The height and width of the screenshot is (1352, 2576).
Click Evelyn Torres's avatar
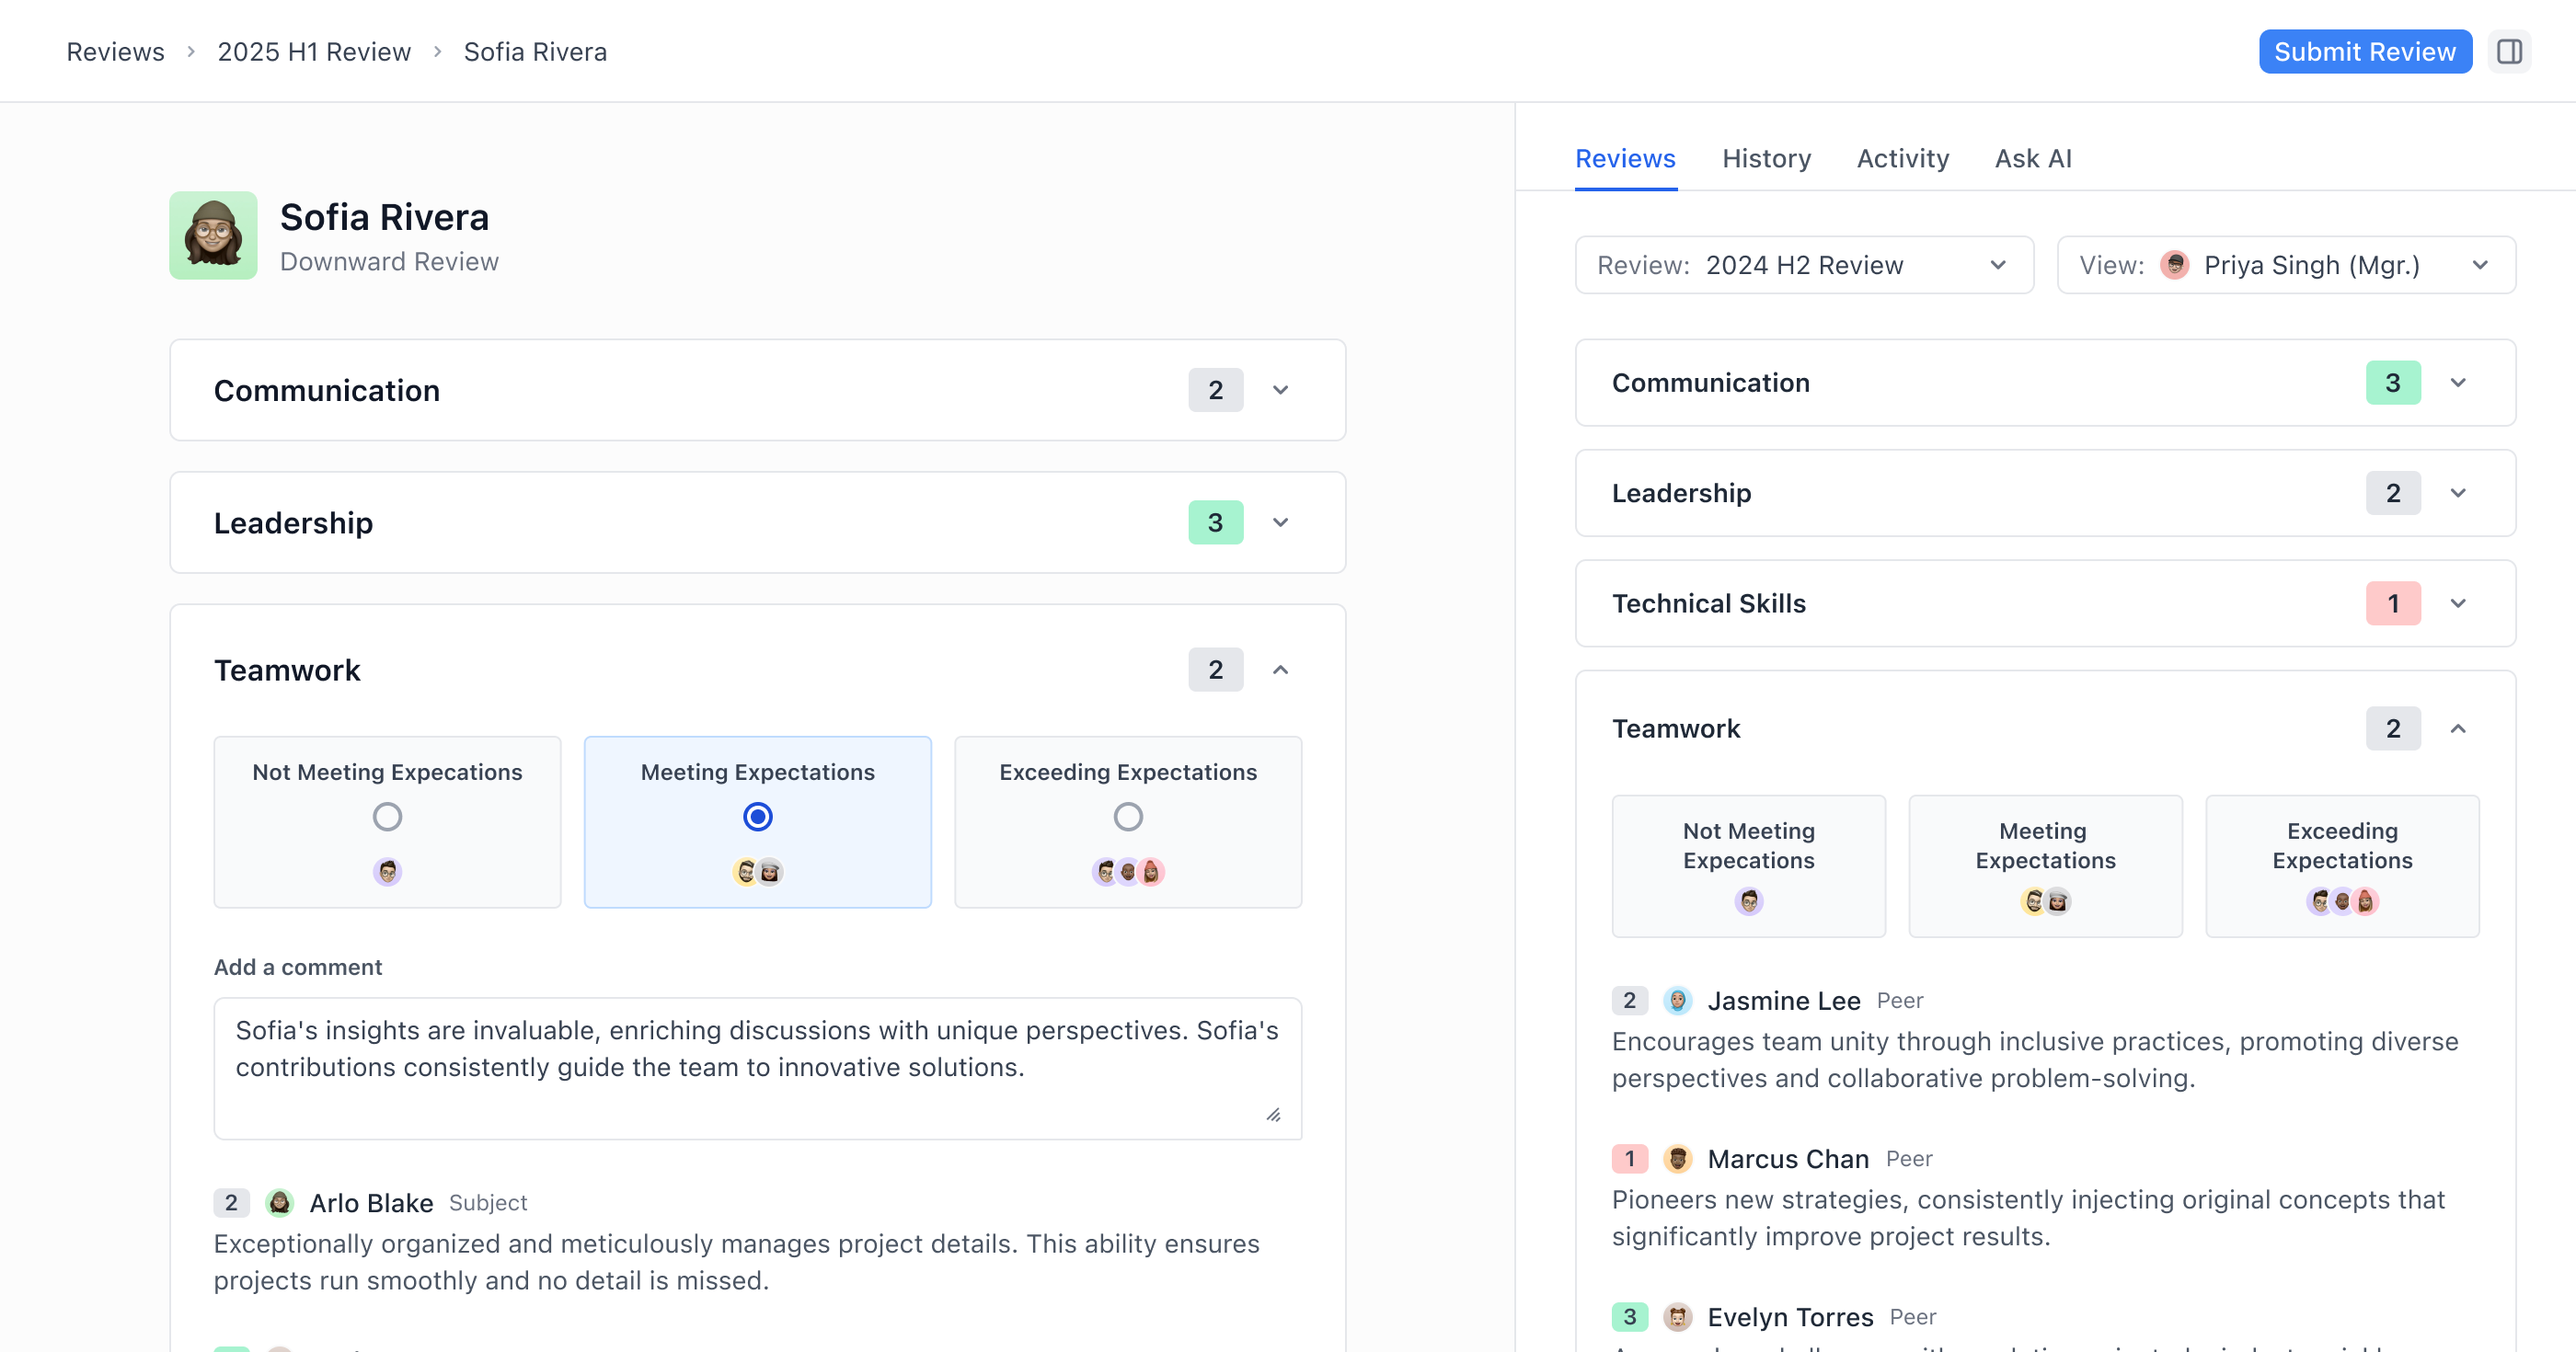tap(1676, 1317)
